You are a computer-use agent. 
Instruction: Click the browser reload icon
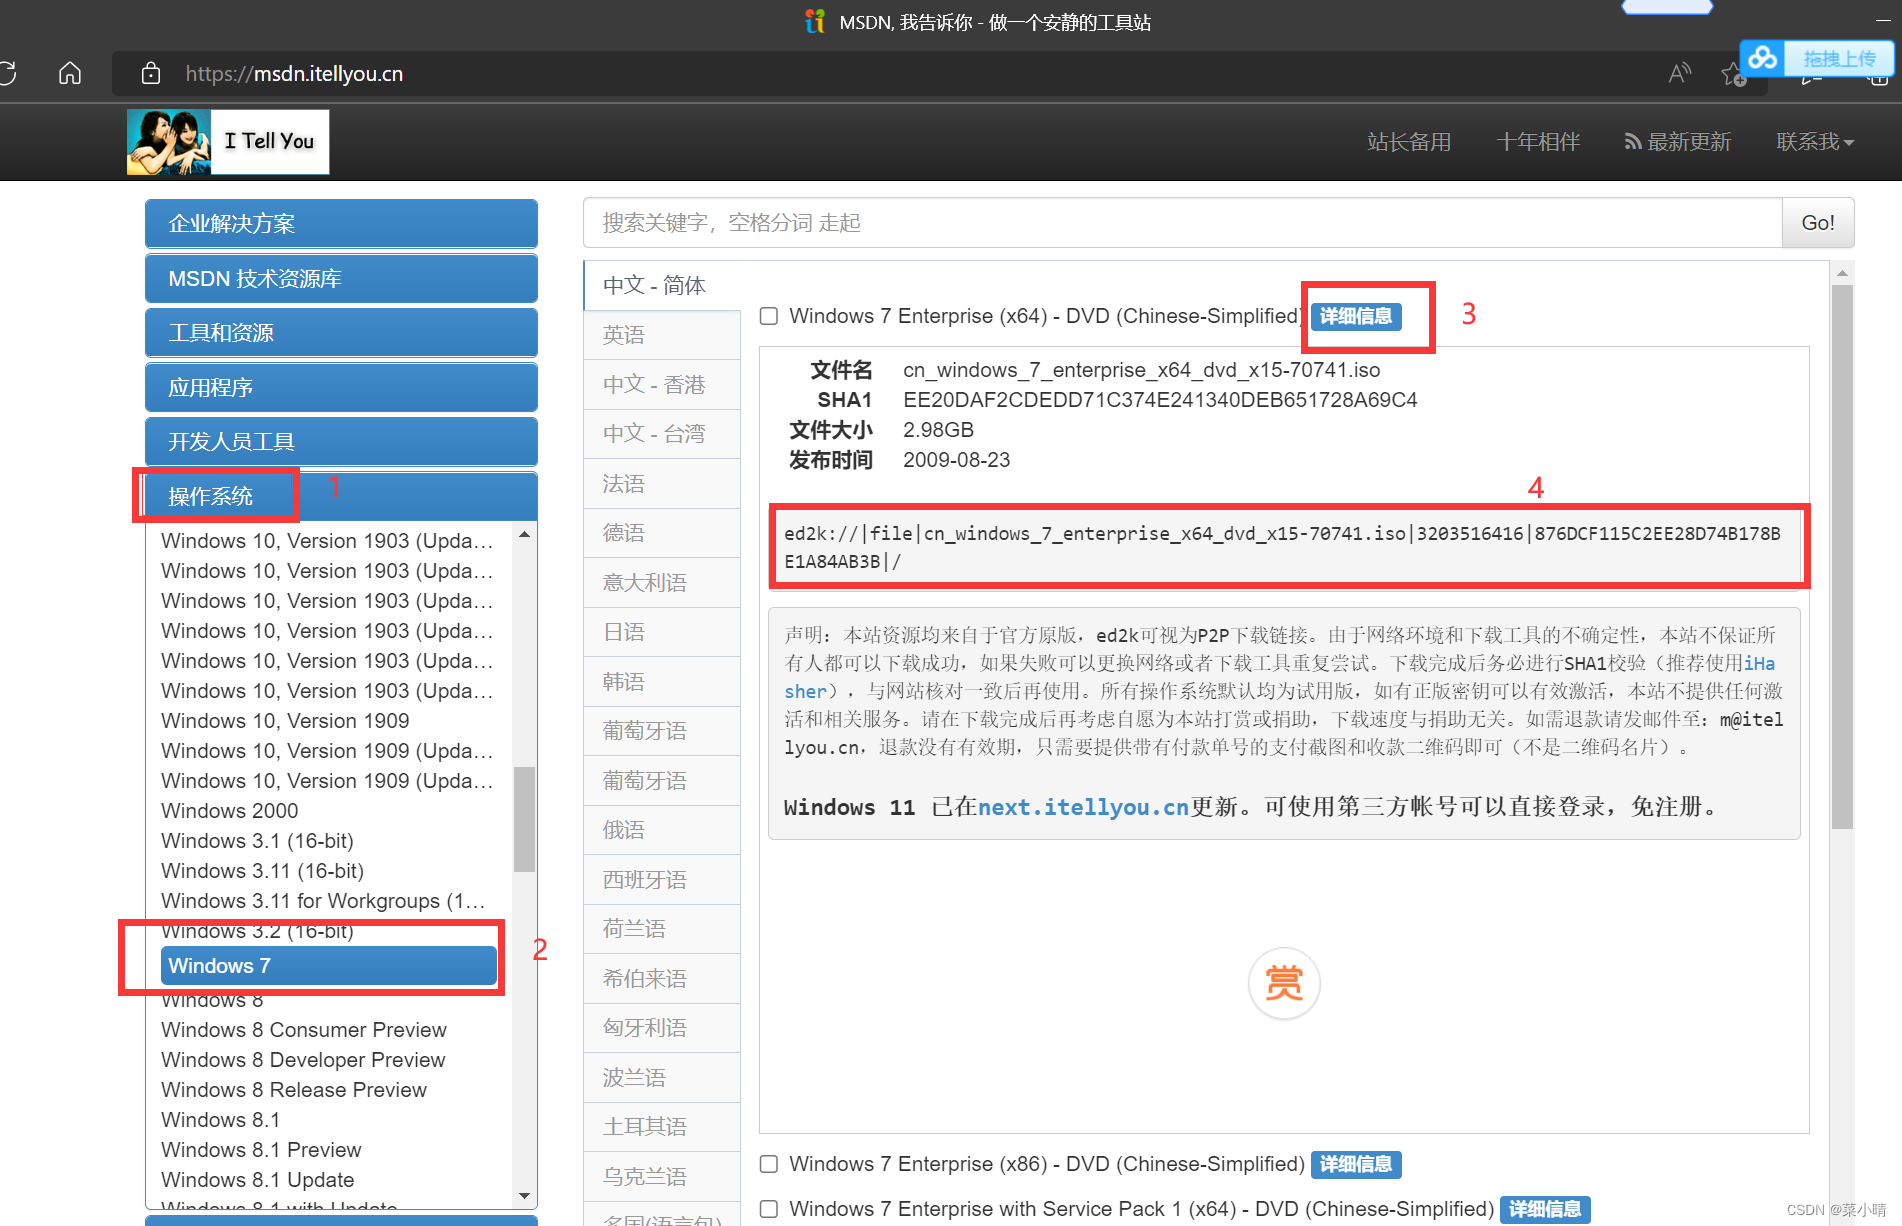7,73
